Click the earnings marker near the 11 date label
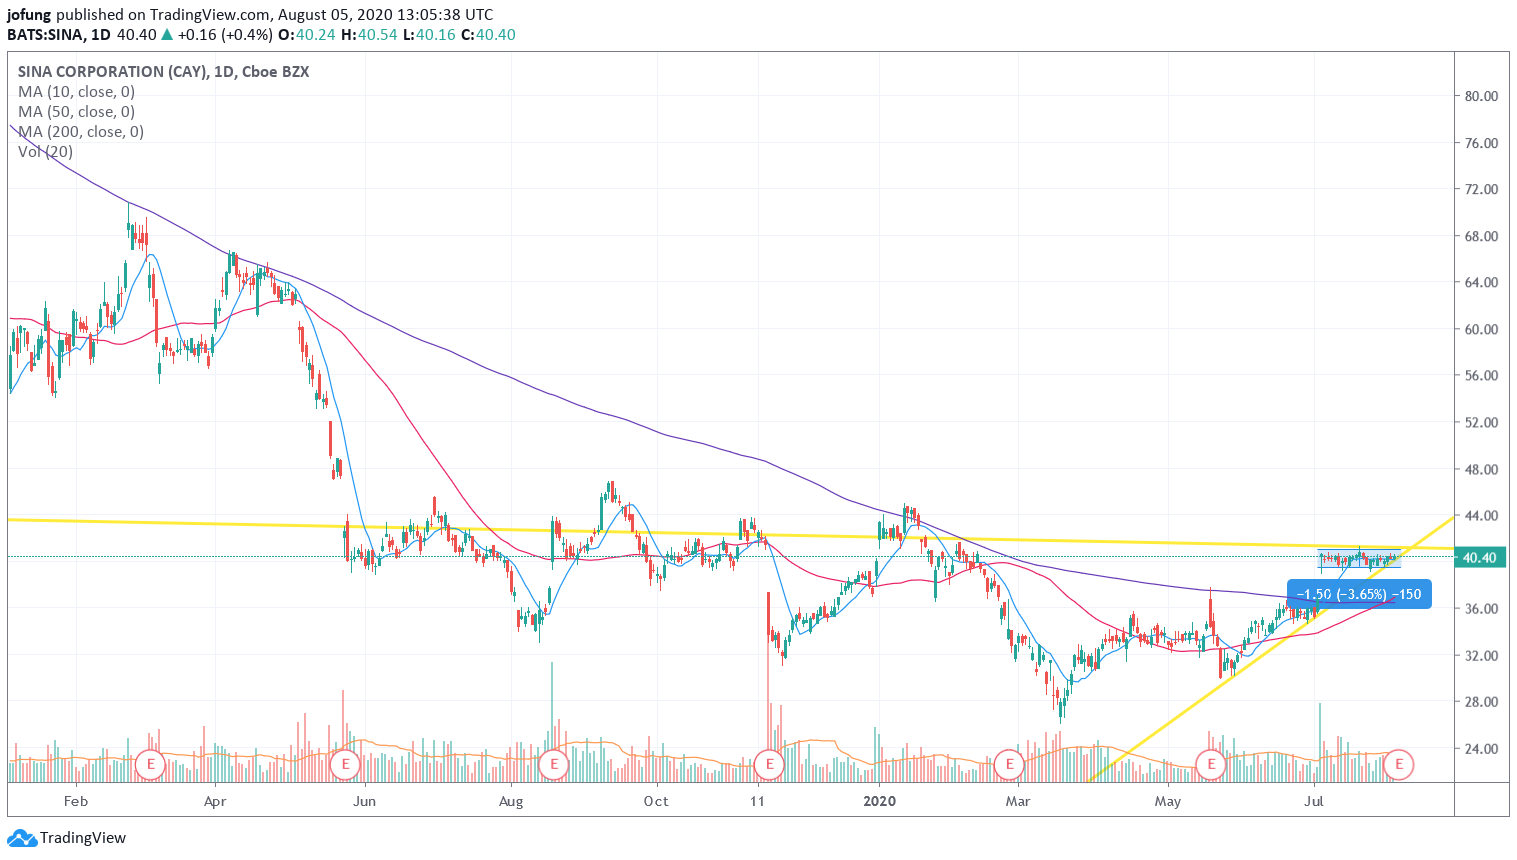The width and height of the screenshot is (1517, 860). pos(769,765)
